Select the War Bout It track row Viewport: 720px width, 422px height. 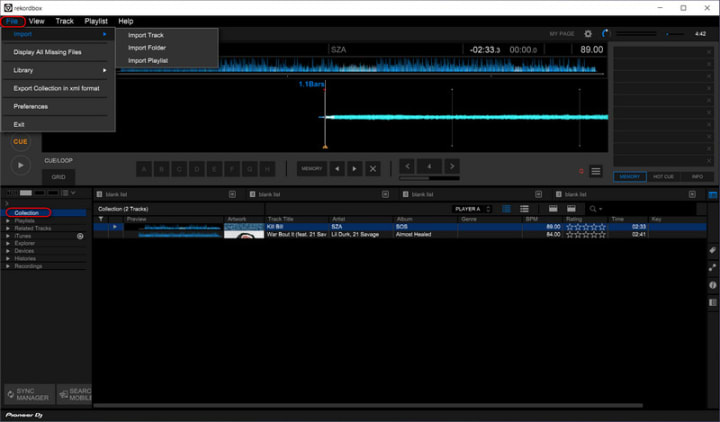click(x=399, y=235)
